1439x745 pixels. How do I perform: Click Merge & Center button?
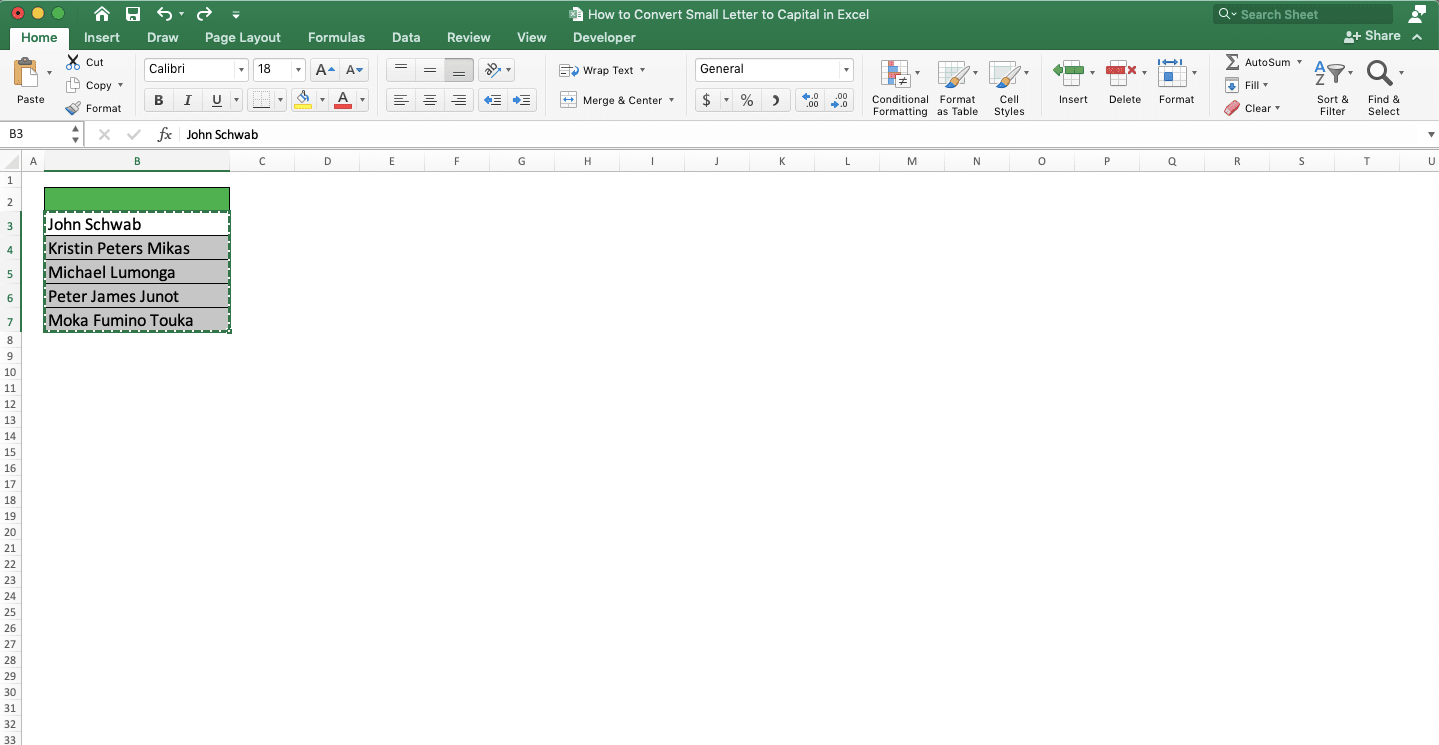[x=611, y=100]
